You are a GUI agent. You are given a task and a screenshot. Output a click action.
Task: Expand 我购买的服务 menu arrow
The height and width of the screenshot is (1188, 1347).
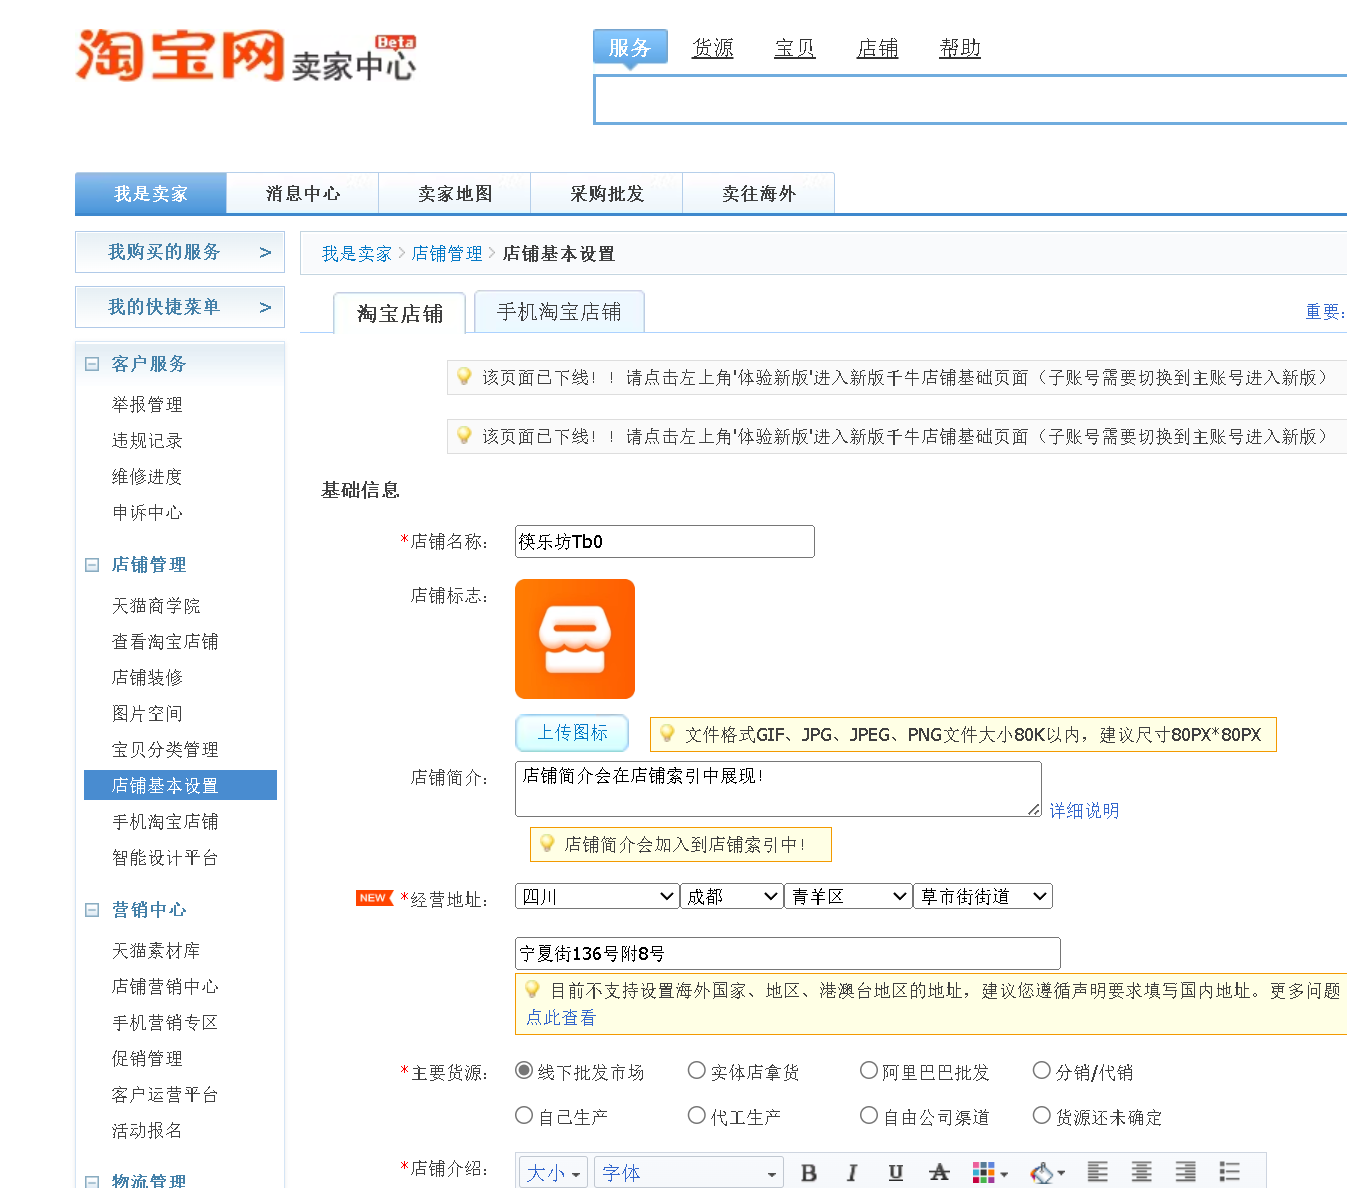(x=265, y=252)
